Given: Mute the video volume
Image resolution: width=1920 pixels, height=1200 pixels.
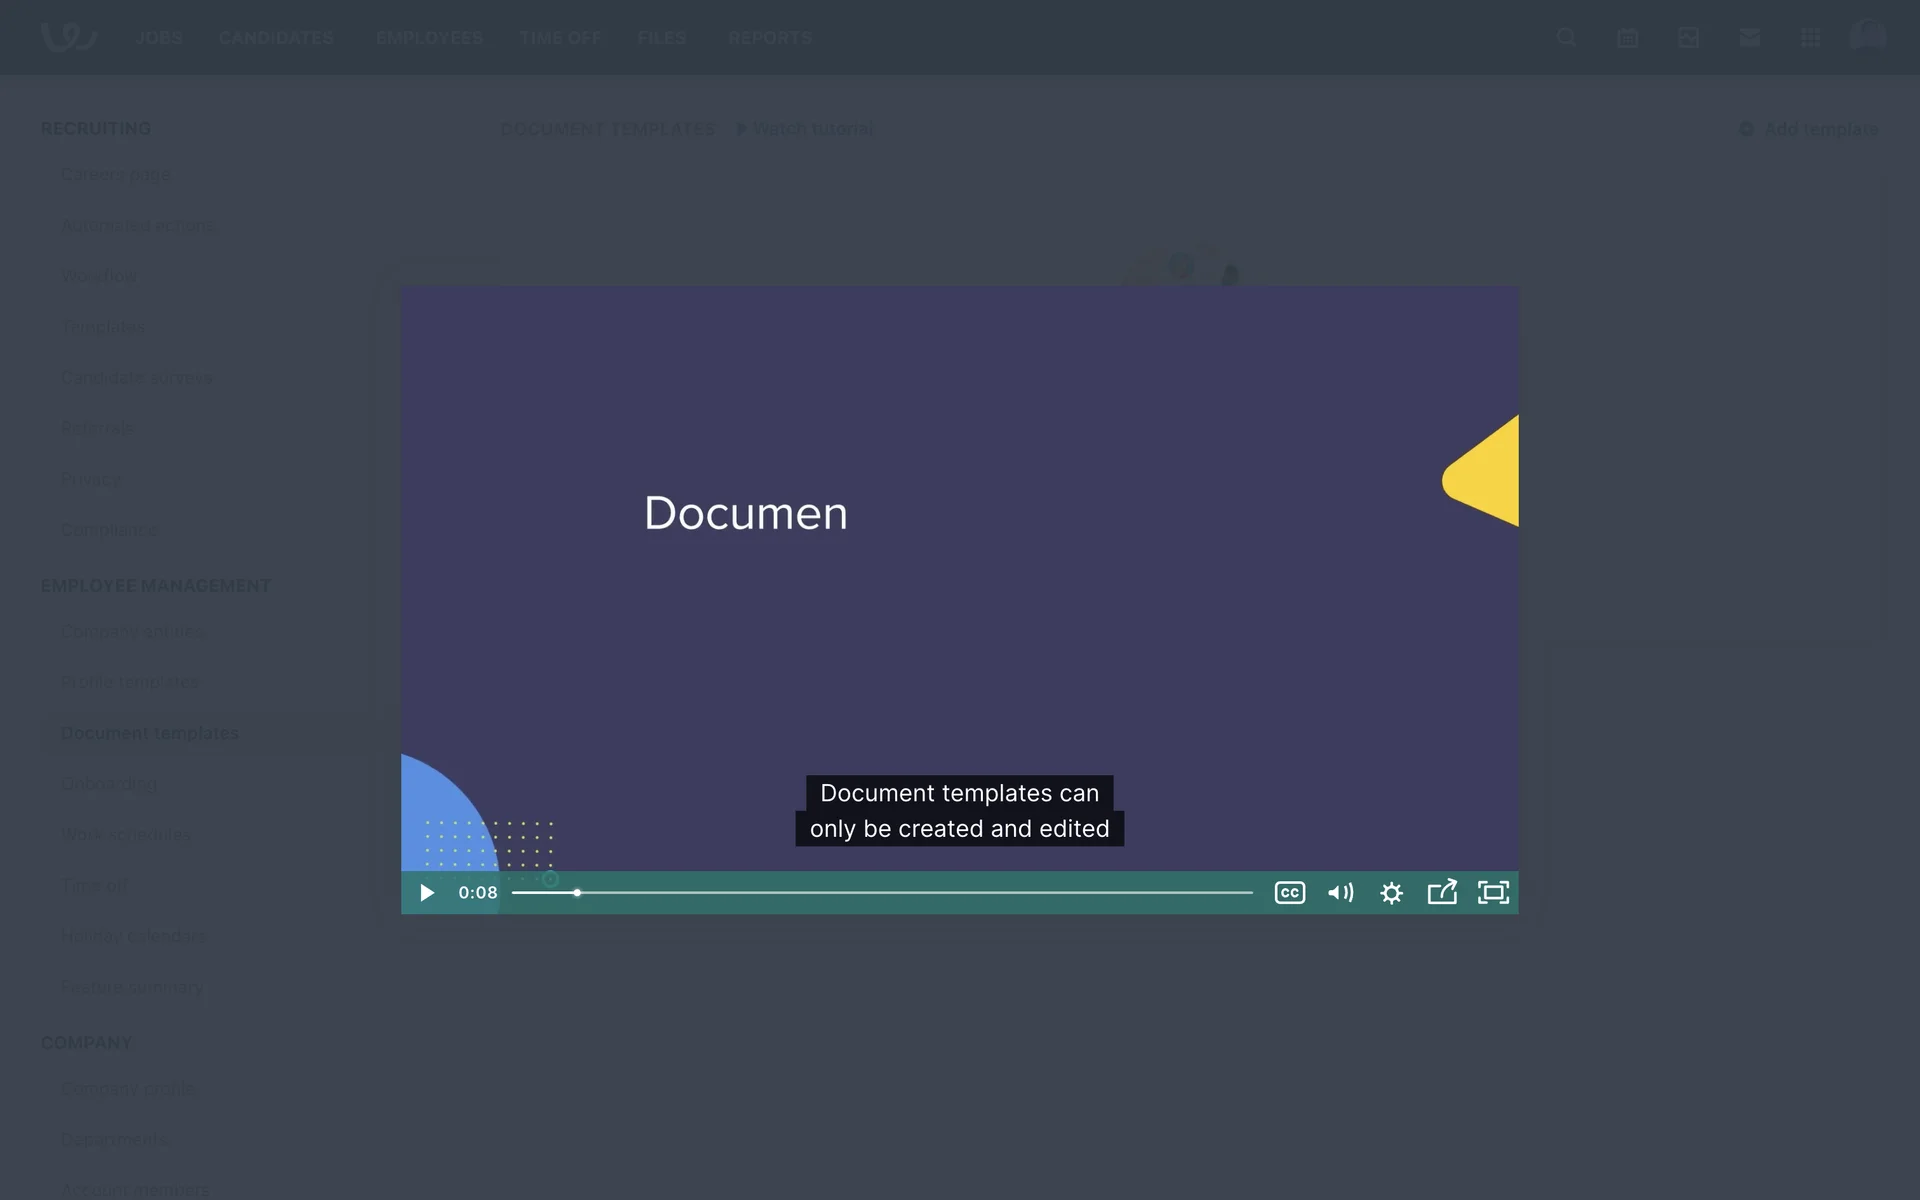Looking at the screenshot, I should 1340,893.
